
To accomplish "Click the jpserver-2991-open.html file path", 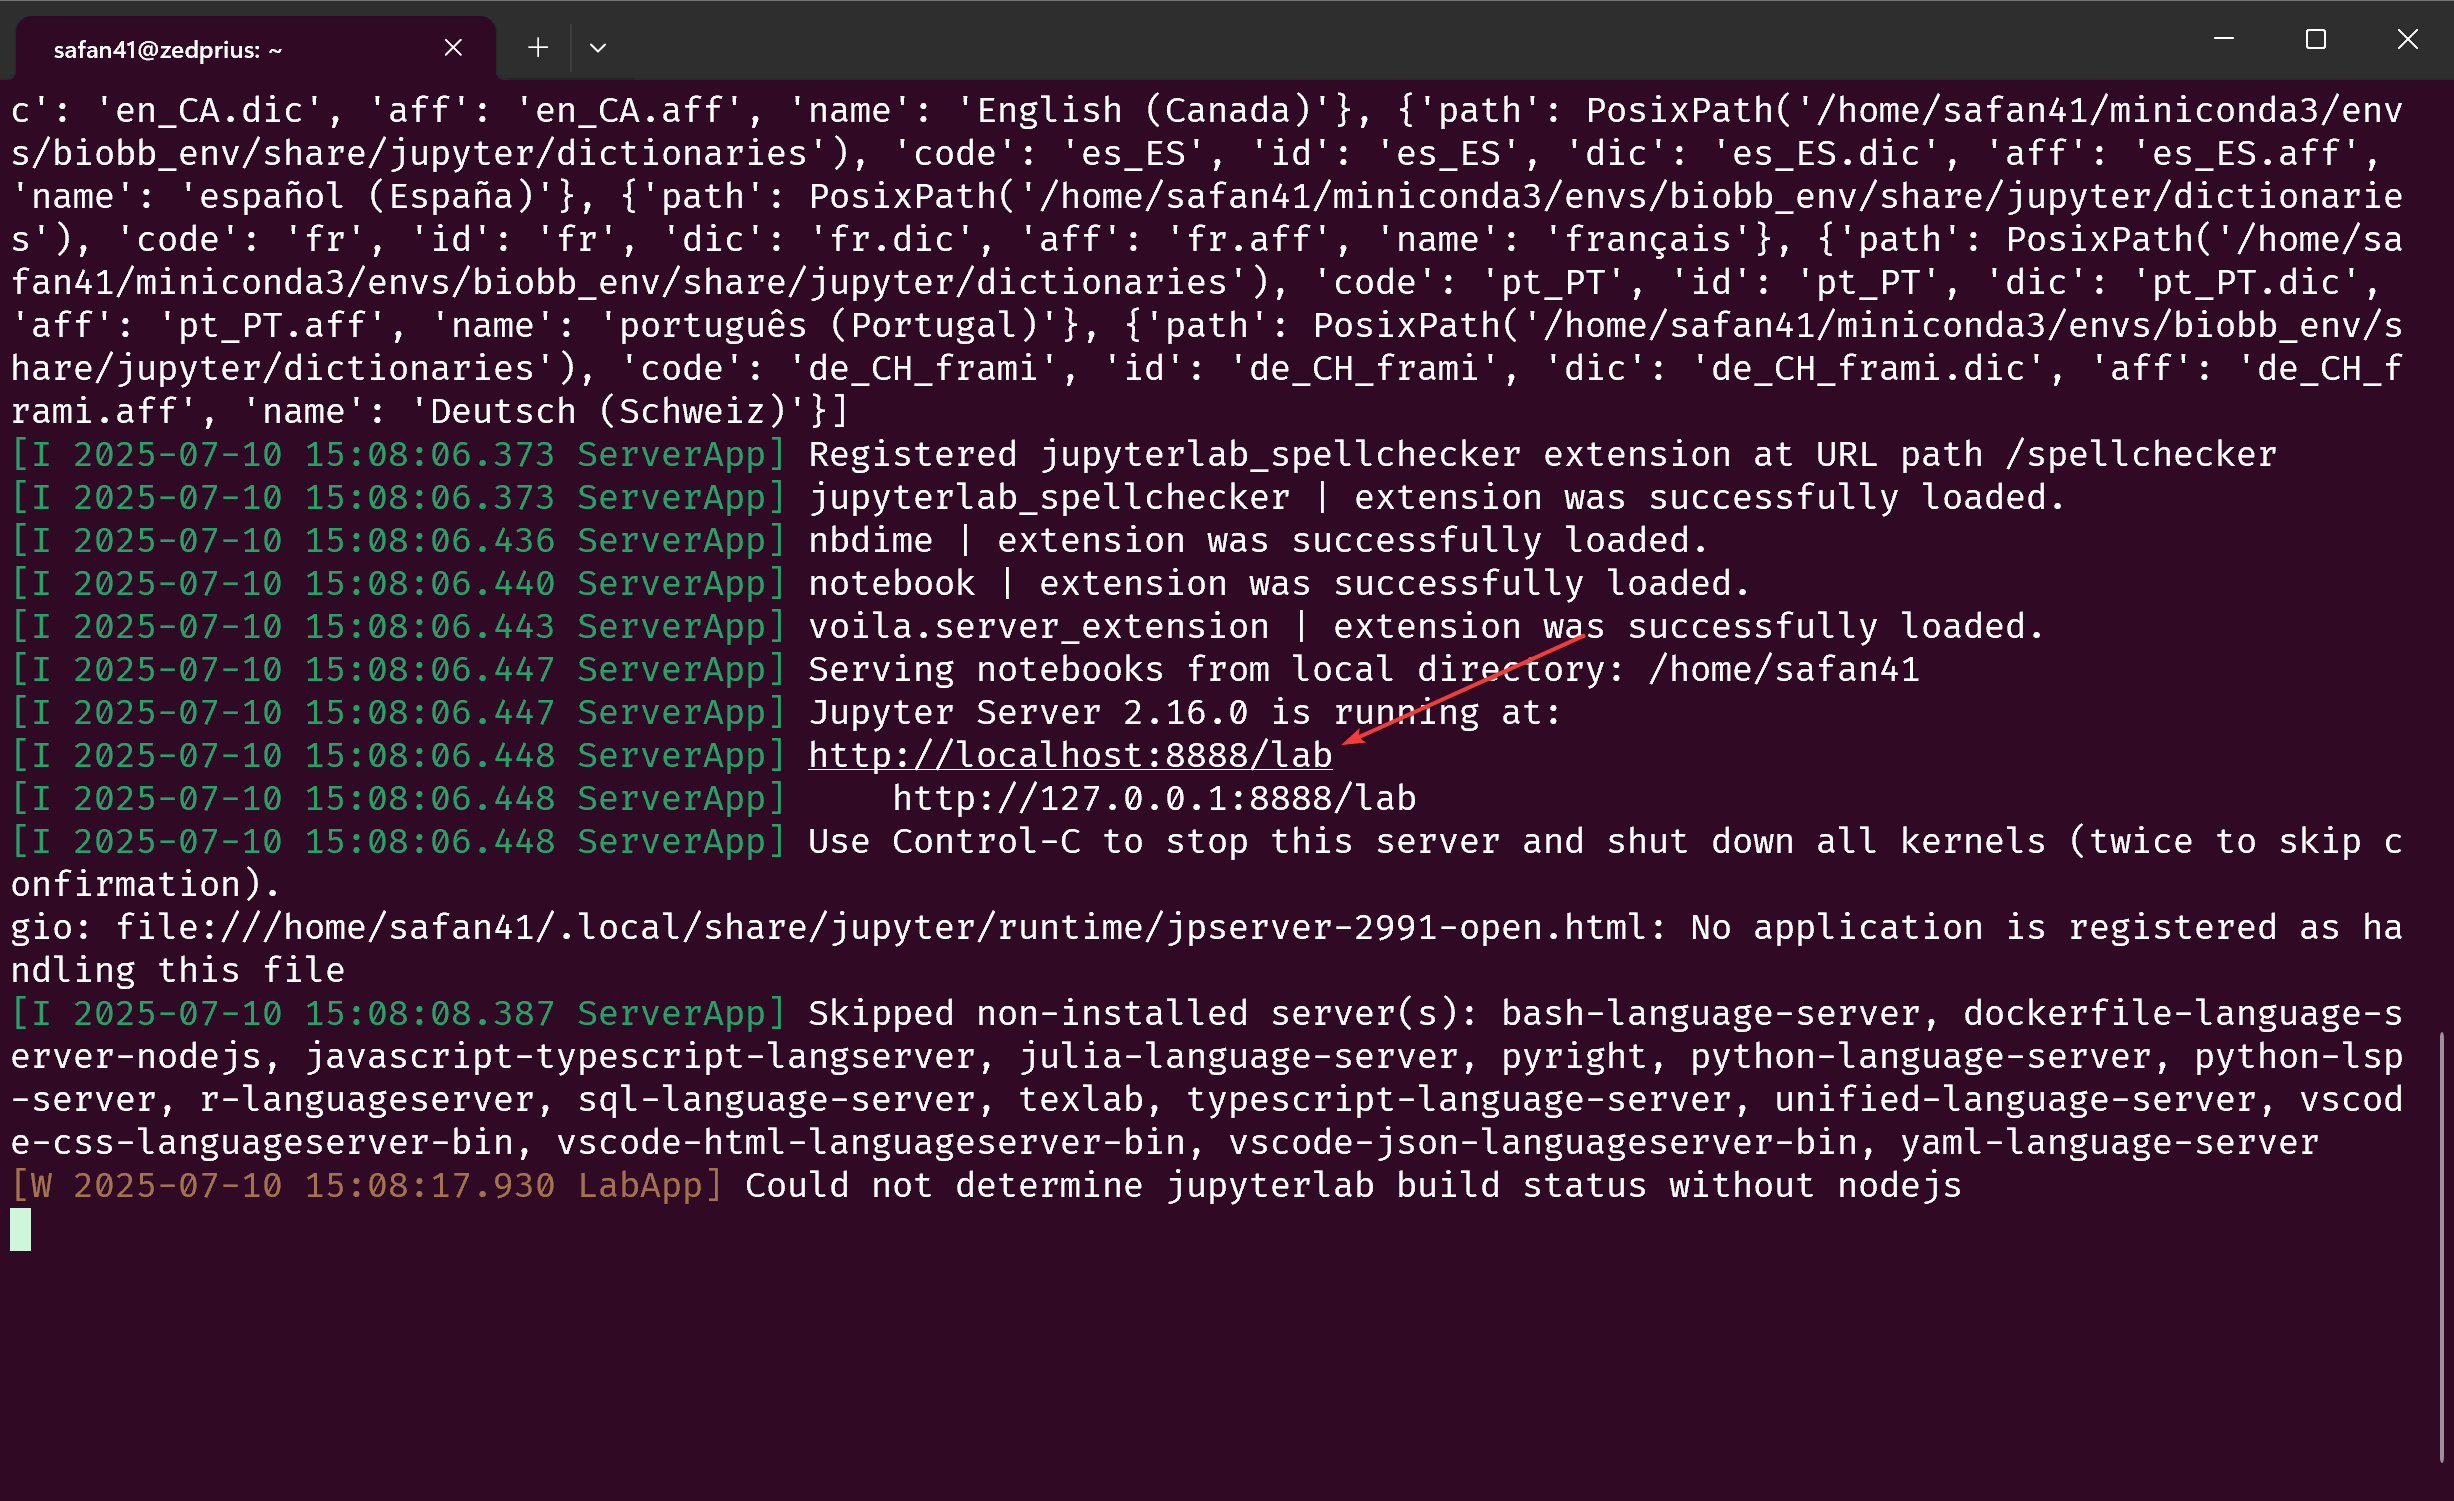I will 1407,927.
